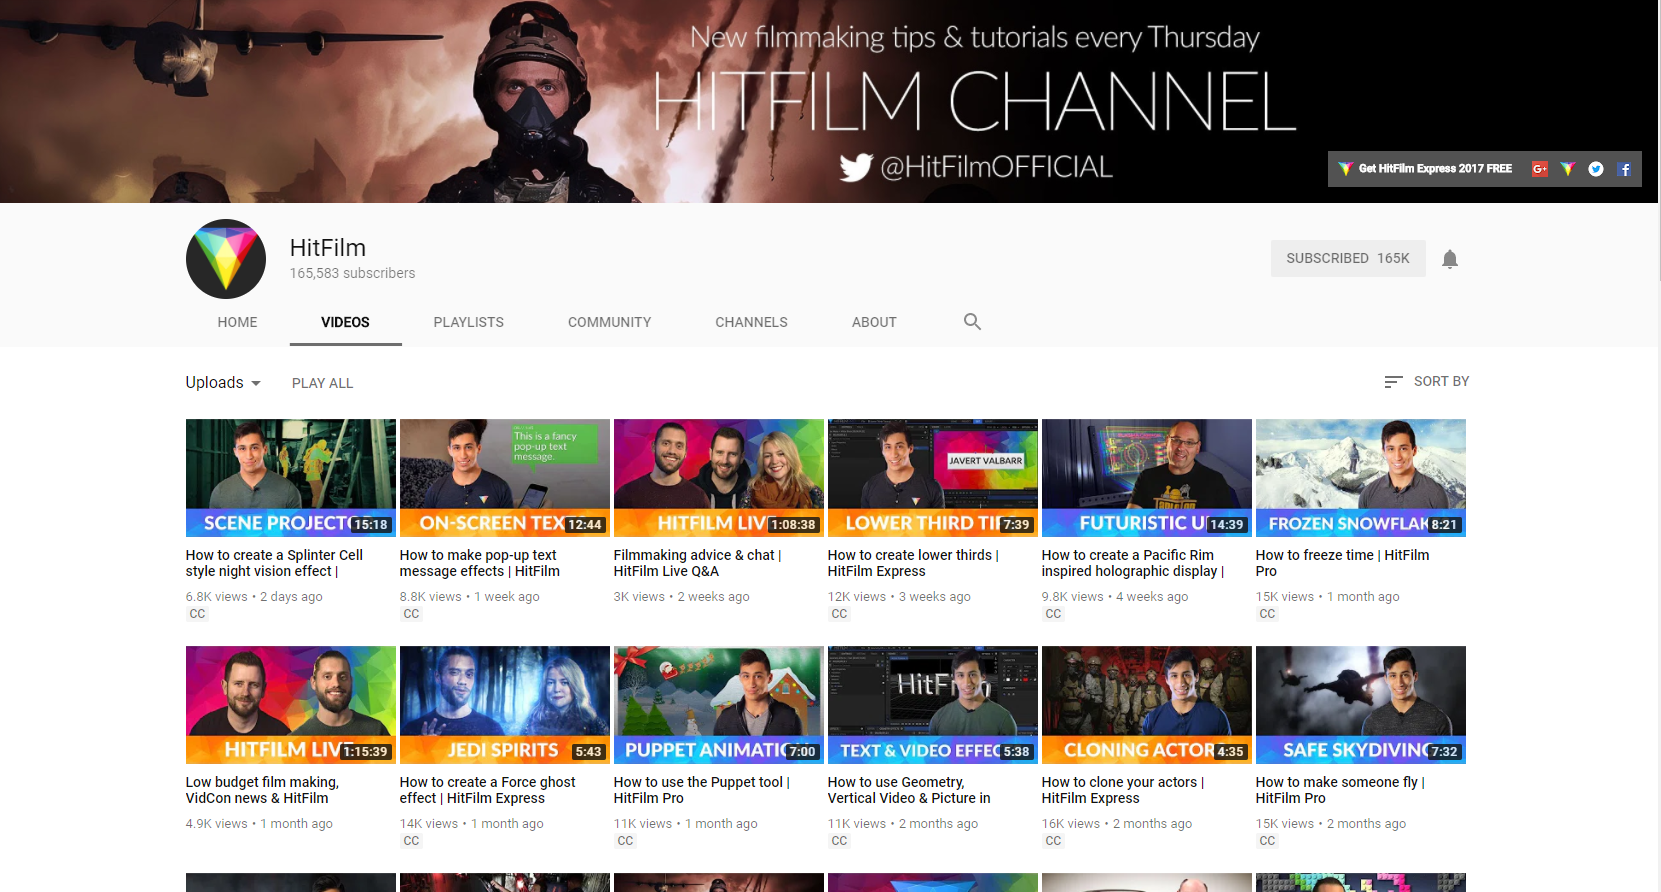The height and width of the screenshot is (892, 1661).
Task: Click CC badge under make someone fly video
Action: click(x=1267, y=841)
